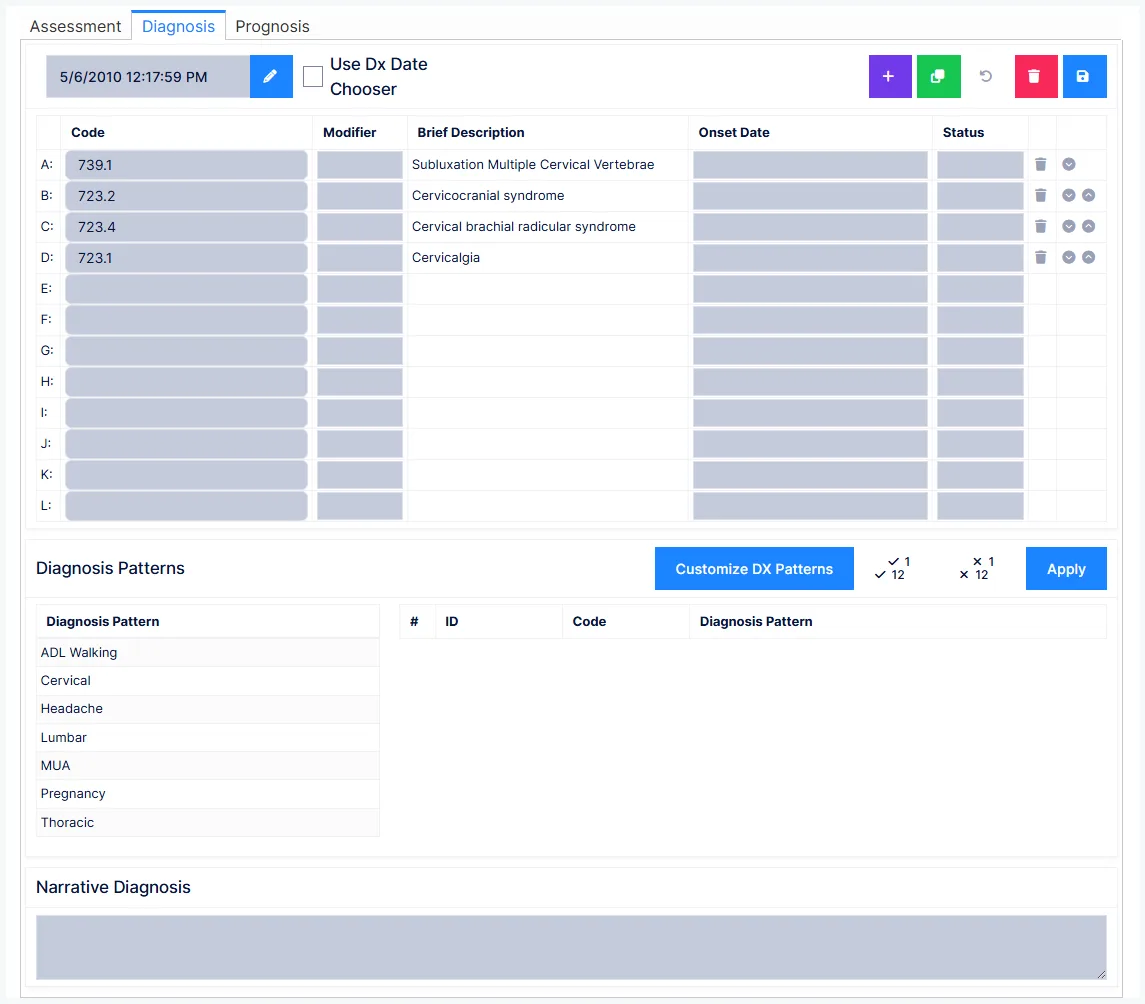Check all patterns 1-12 icon
The image size is (1145, 1004).
coord(892,568)
